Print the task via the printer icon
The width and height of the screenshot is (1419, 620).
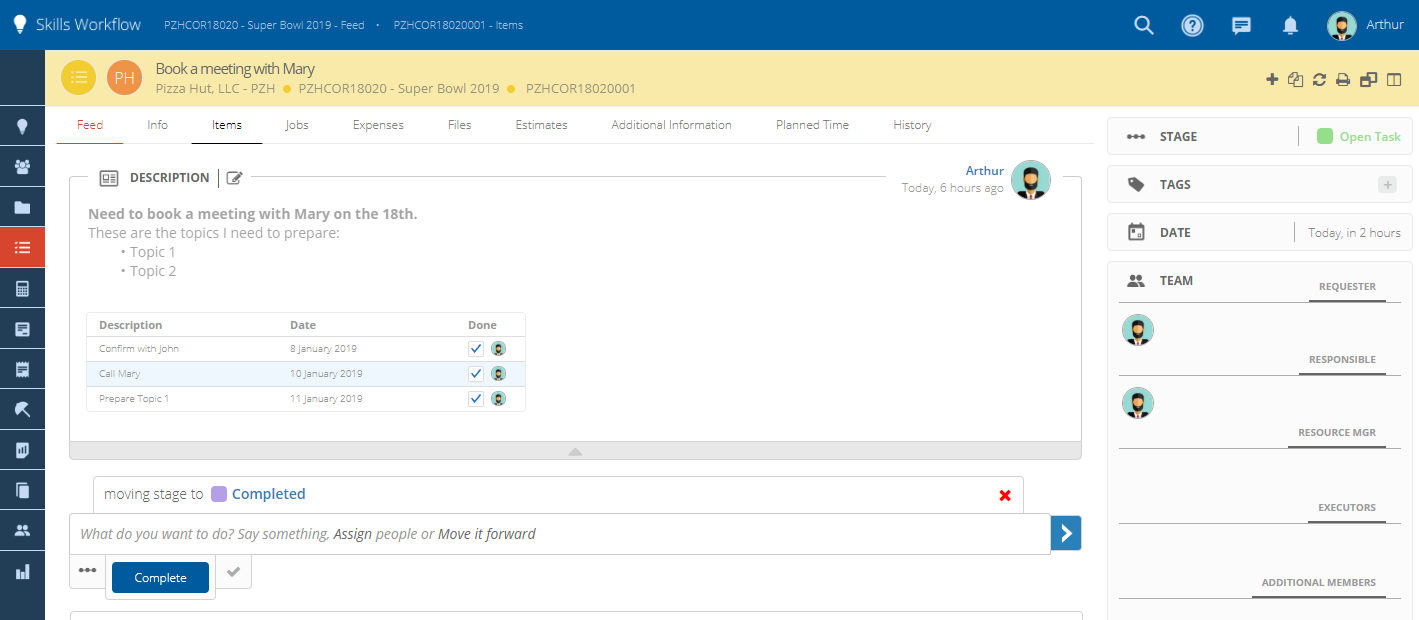point(1343,78)
